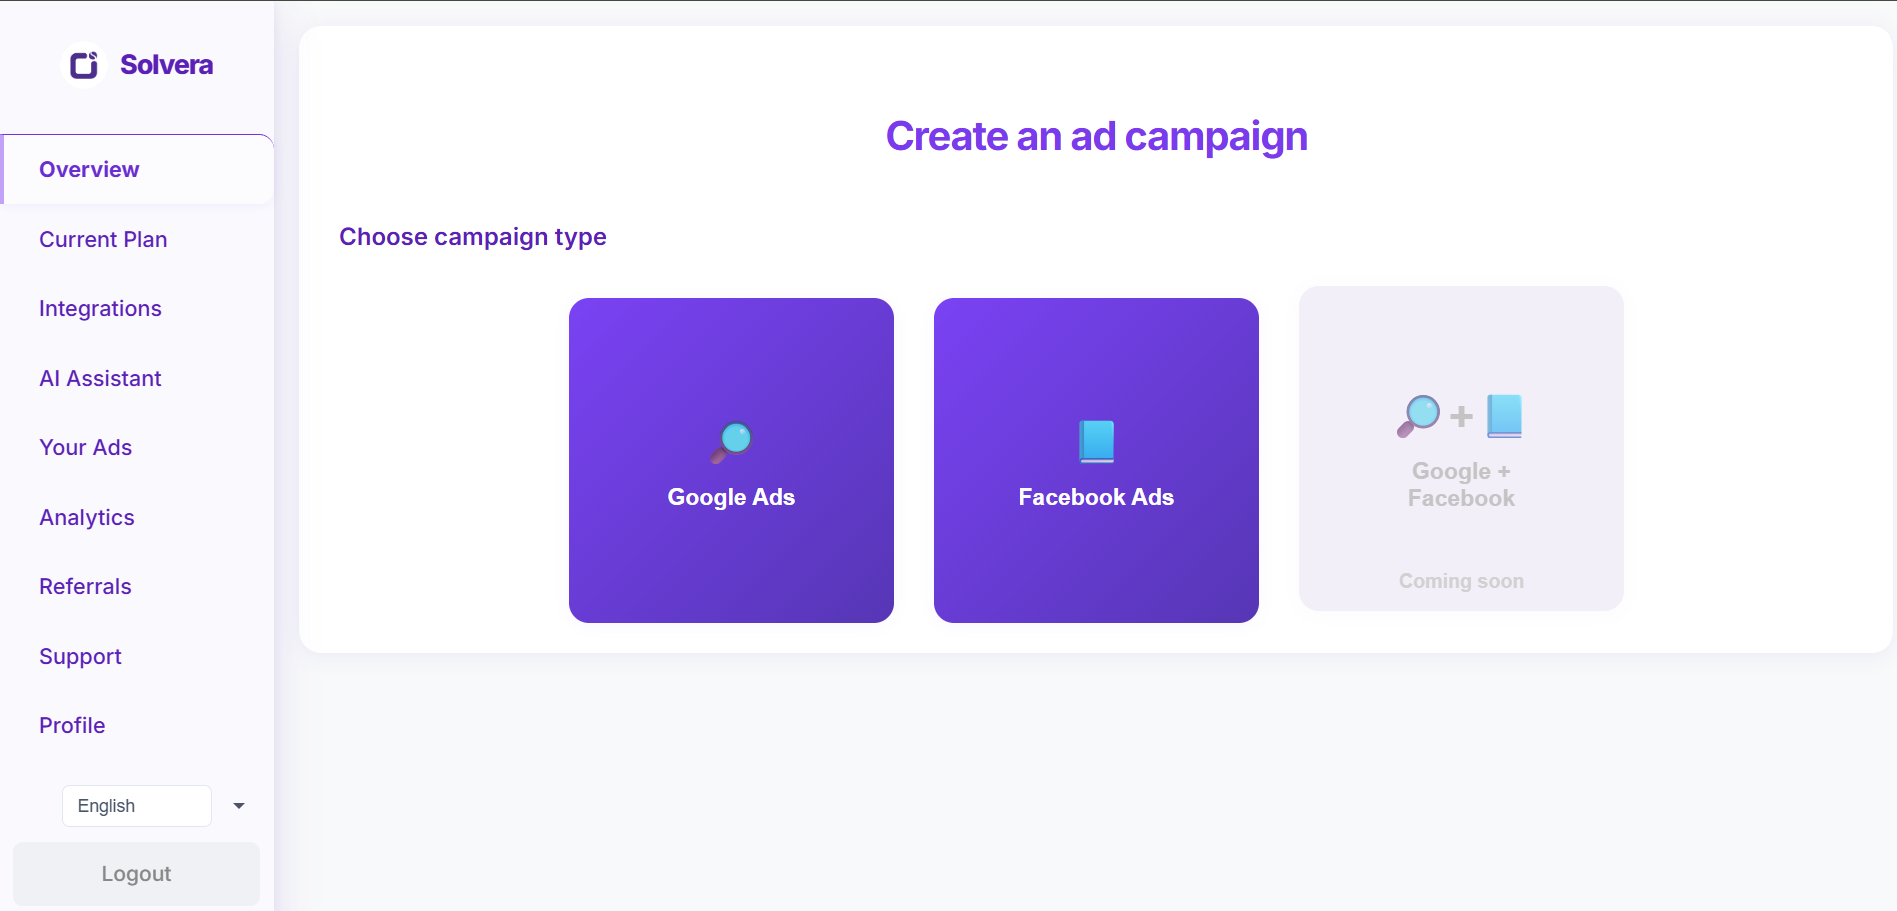The width and height of the screenshot is (1897, 911).
Task: Open the English language combo box
Action: 136,805
